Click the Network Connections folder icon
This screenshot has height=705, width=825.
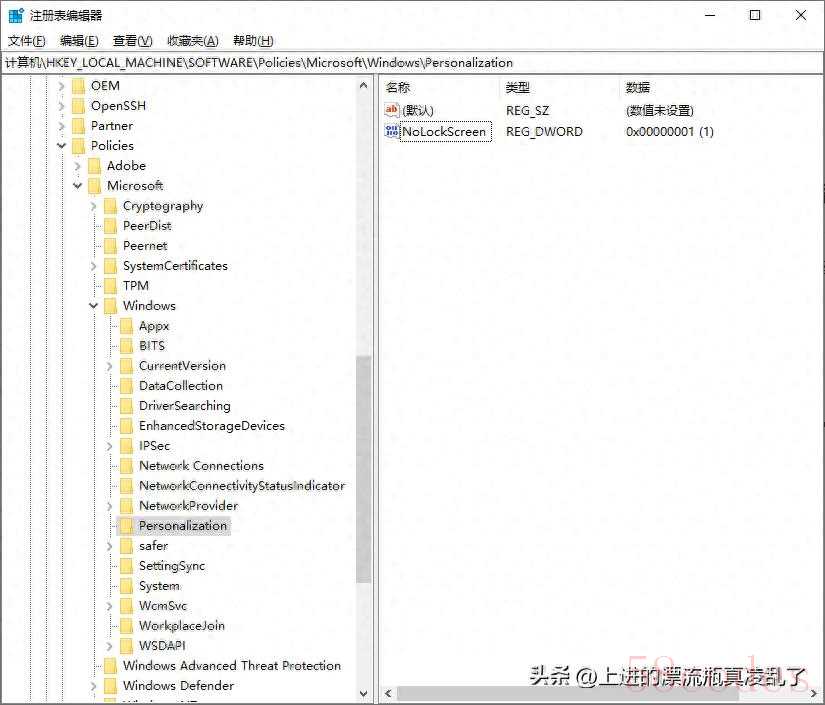point(126,466)
